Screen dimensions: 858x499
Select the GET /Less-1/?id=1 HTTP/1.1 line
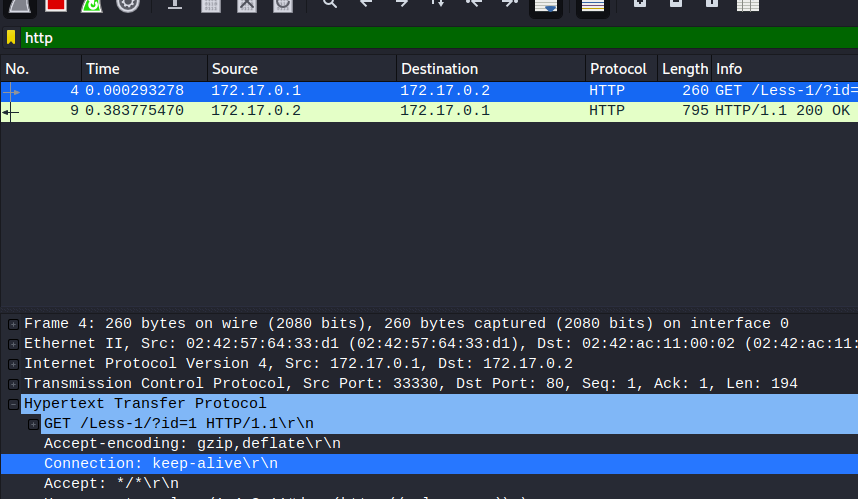449,423
